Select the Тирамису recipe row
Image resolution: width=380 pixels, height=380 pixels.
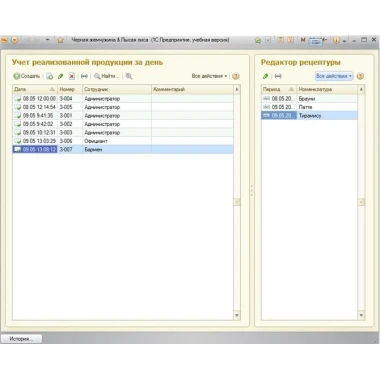click(x=309, y=116)
